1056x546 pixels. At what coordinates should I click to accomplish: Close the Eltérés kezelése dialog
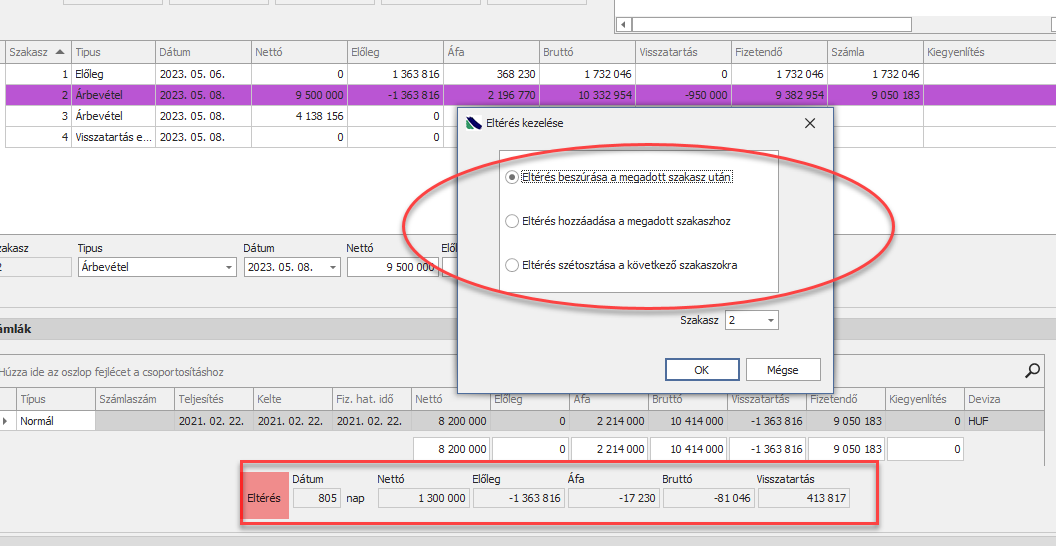(x=810, y=123)
